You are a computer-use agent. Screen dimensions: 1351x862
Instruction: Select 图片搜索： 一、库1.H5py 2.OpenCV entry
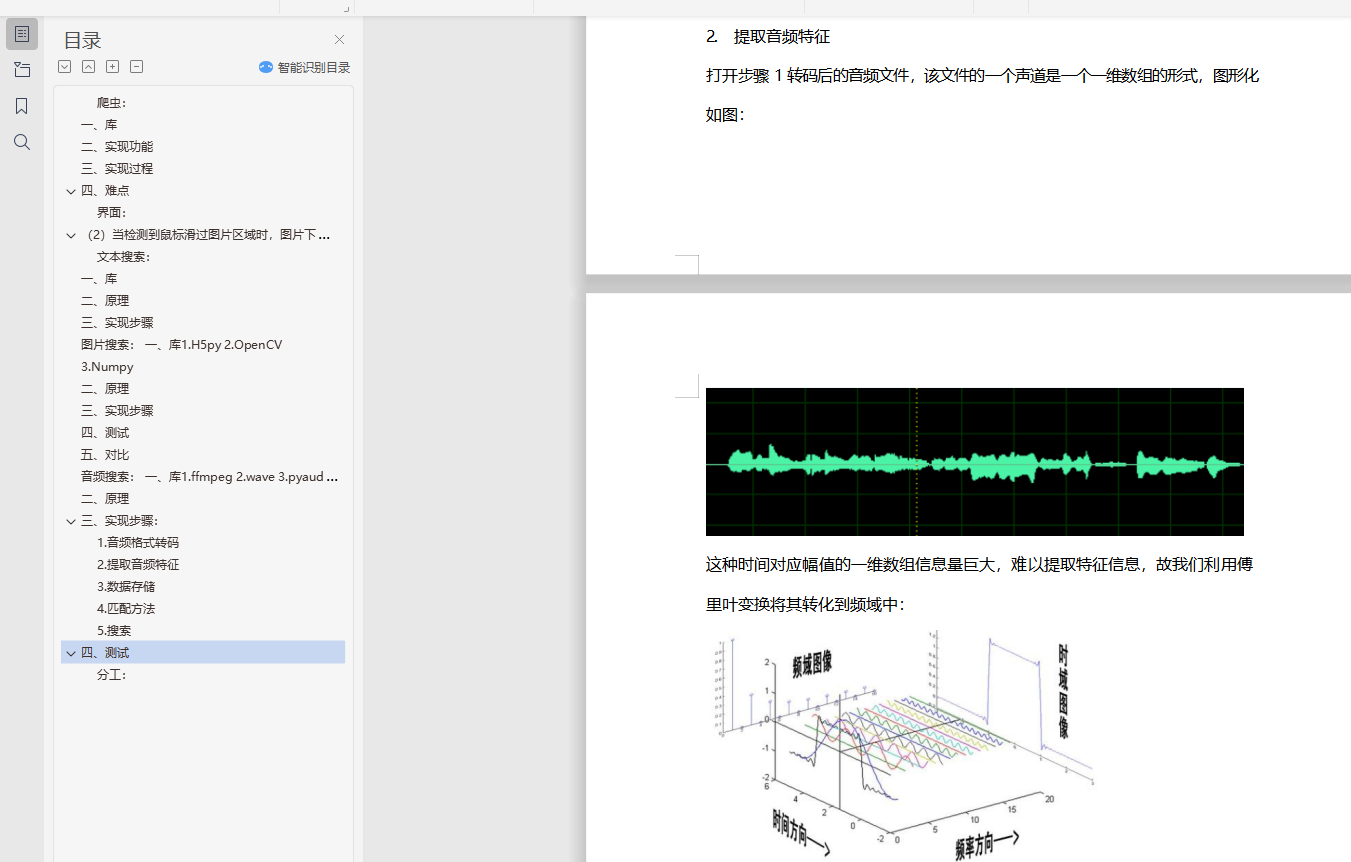[x=182, y=345]
